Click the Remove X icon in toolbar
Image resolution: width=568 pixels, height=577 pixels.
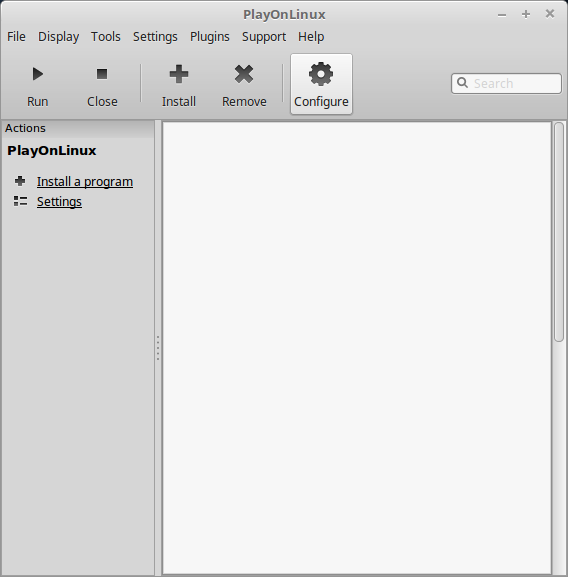point(244,74)
